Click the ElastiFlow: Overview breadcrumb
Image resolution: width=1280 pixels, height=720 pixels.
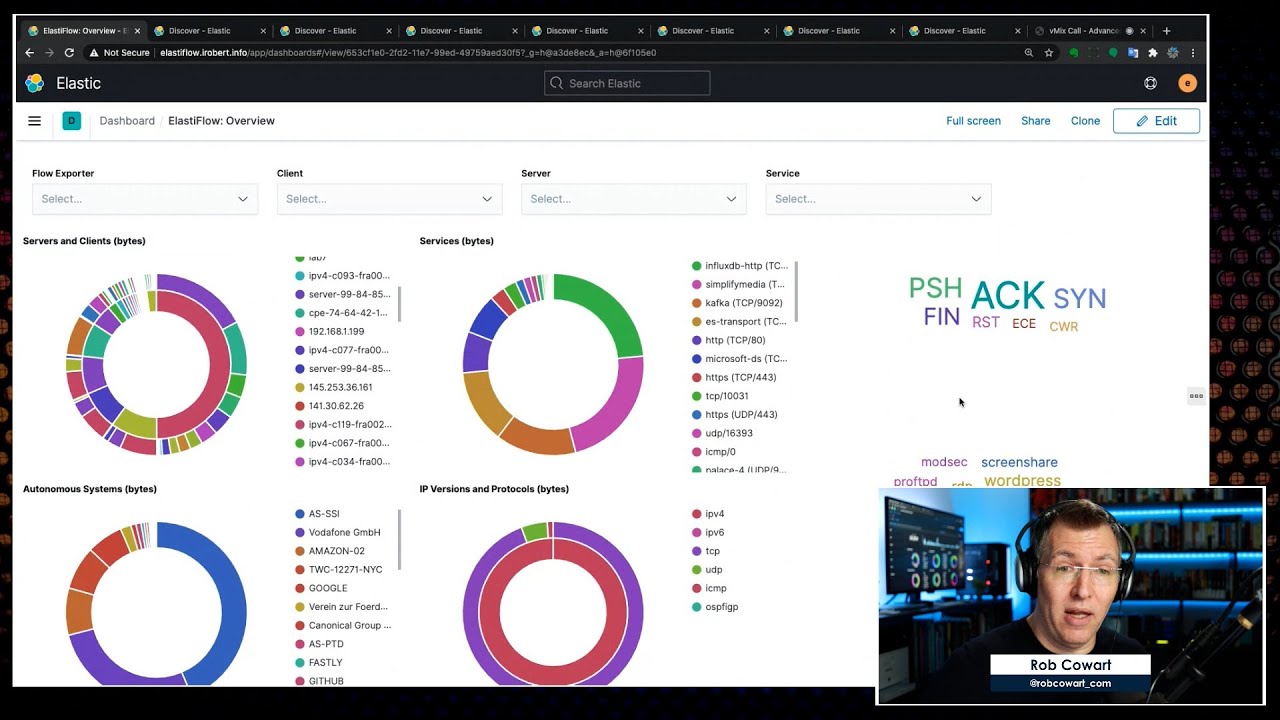coord(221,121)
